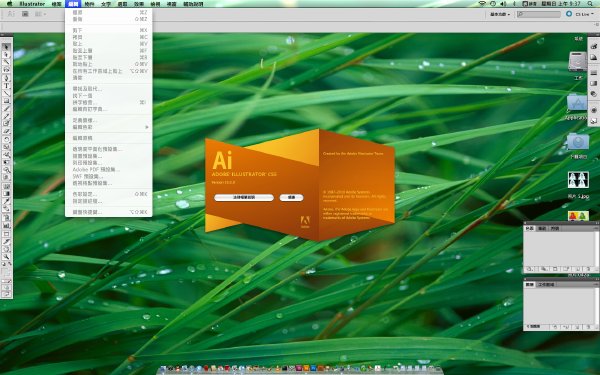Select the Eyedropper tool
Viewport: 600px width, 375px height.
(x=6, y=201)
